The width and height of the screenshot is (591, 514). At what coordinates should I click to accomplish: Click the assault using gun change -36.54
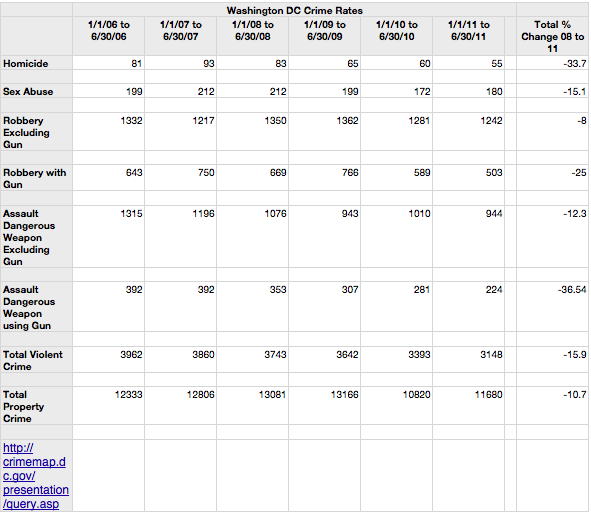[572, 290]
